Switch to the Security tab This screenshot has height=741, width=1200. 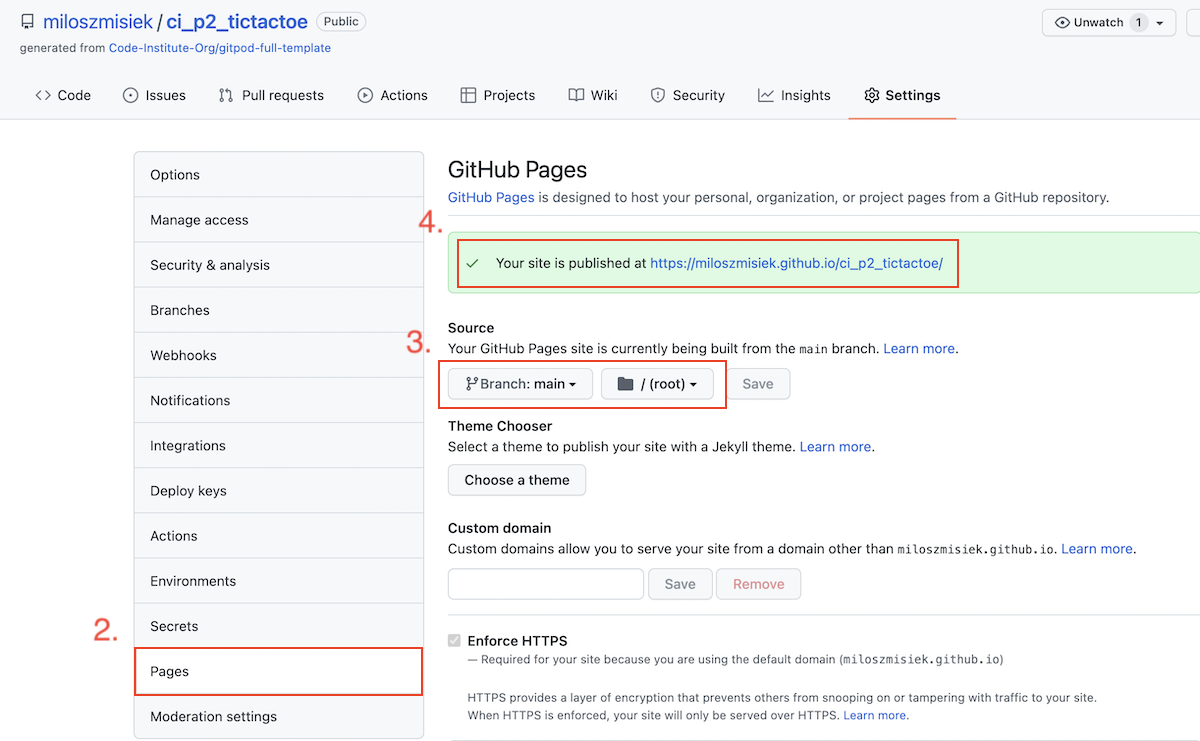coord(687,95)
